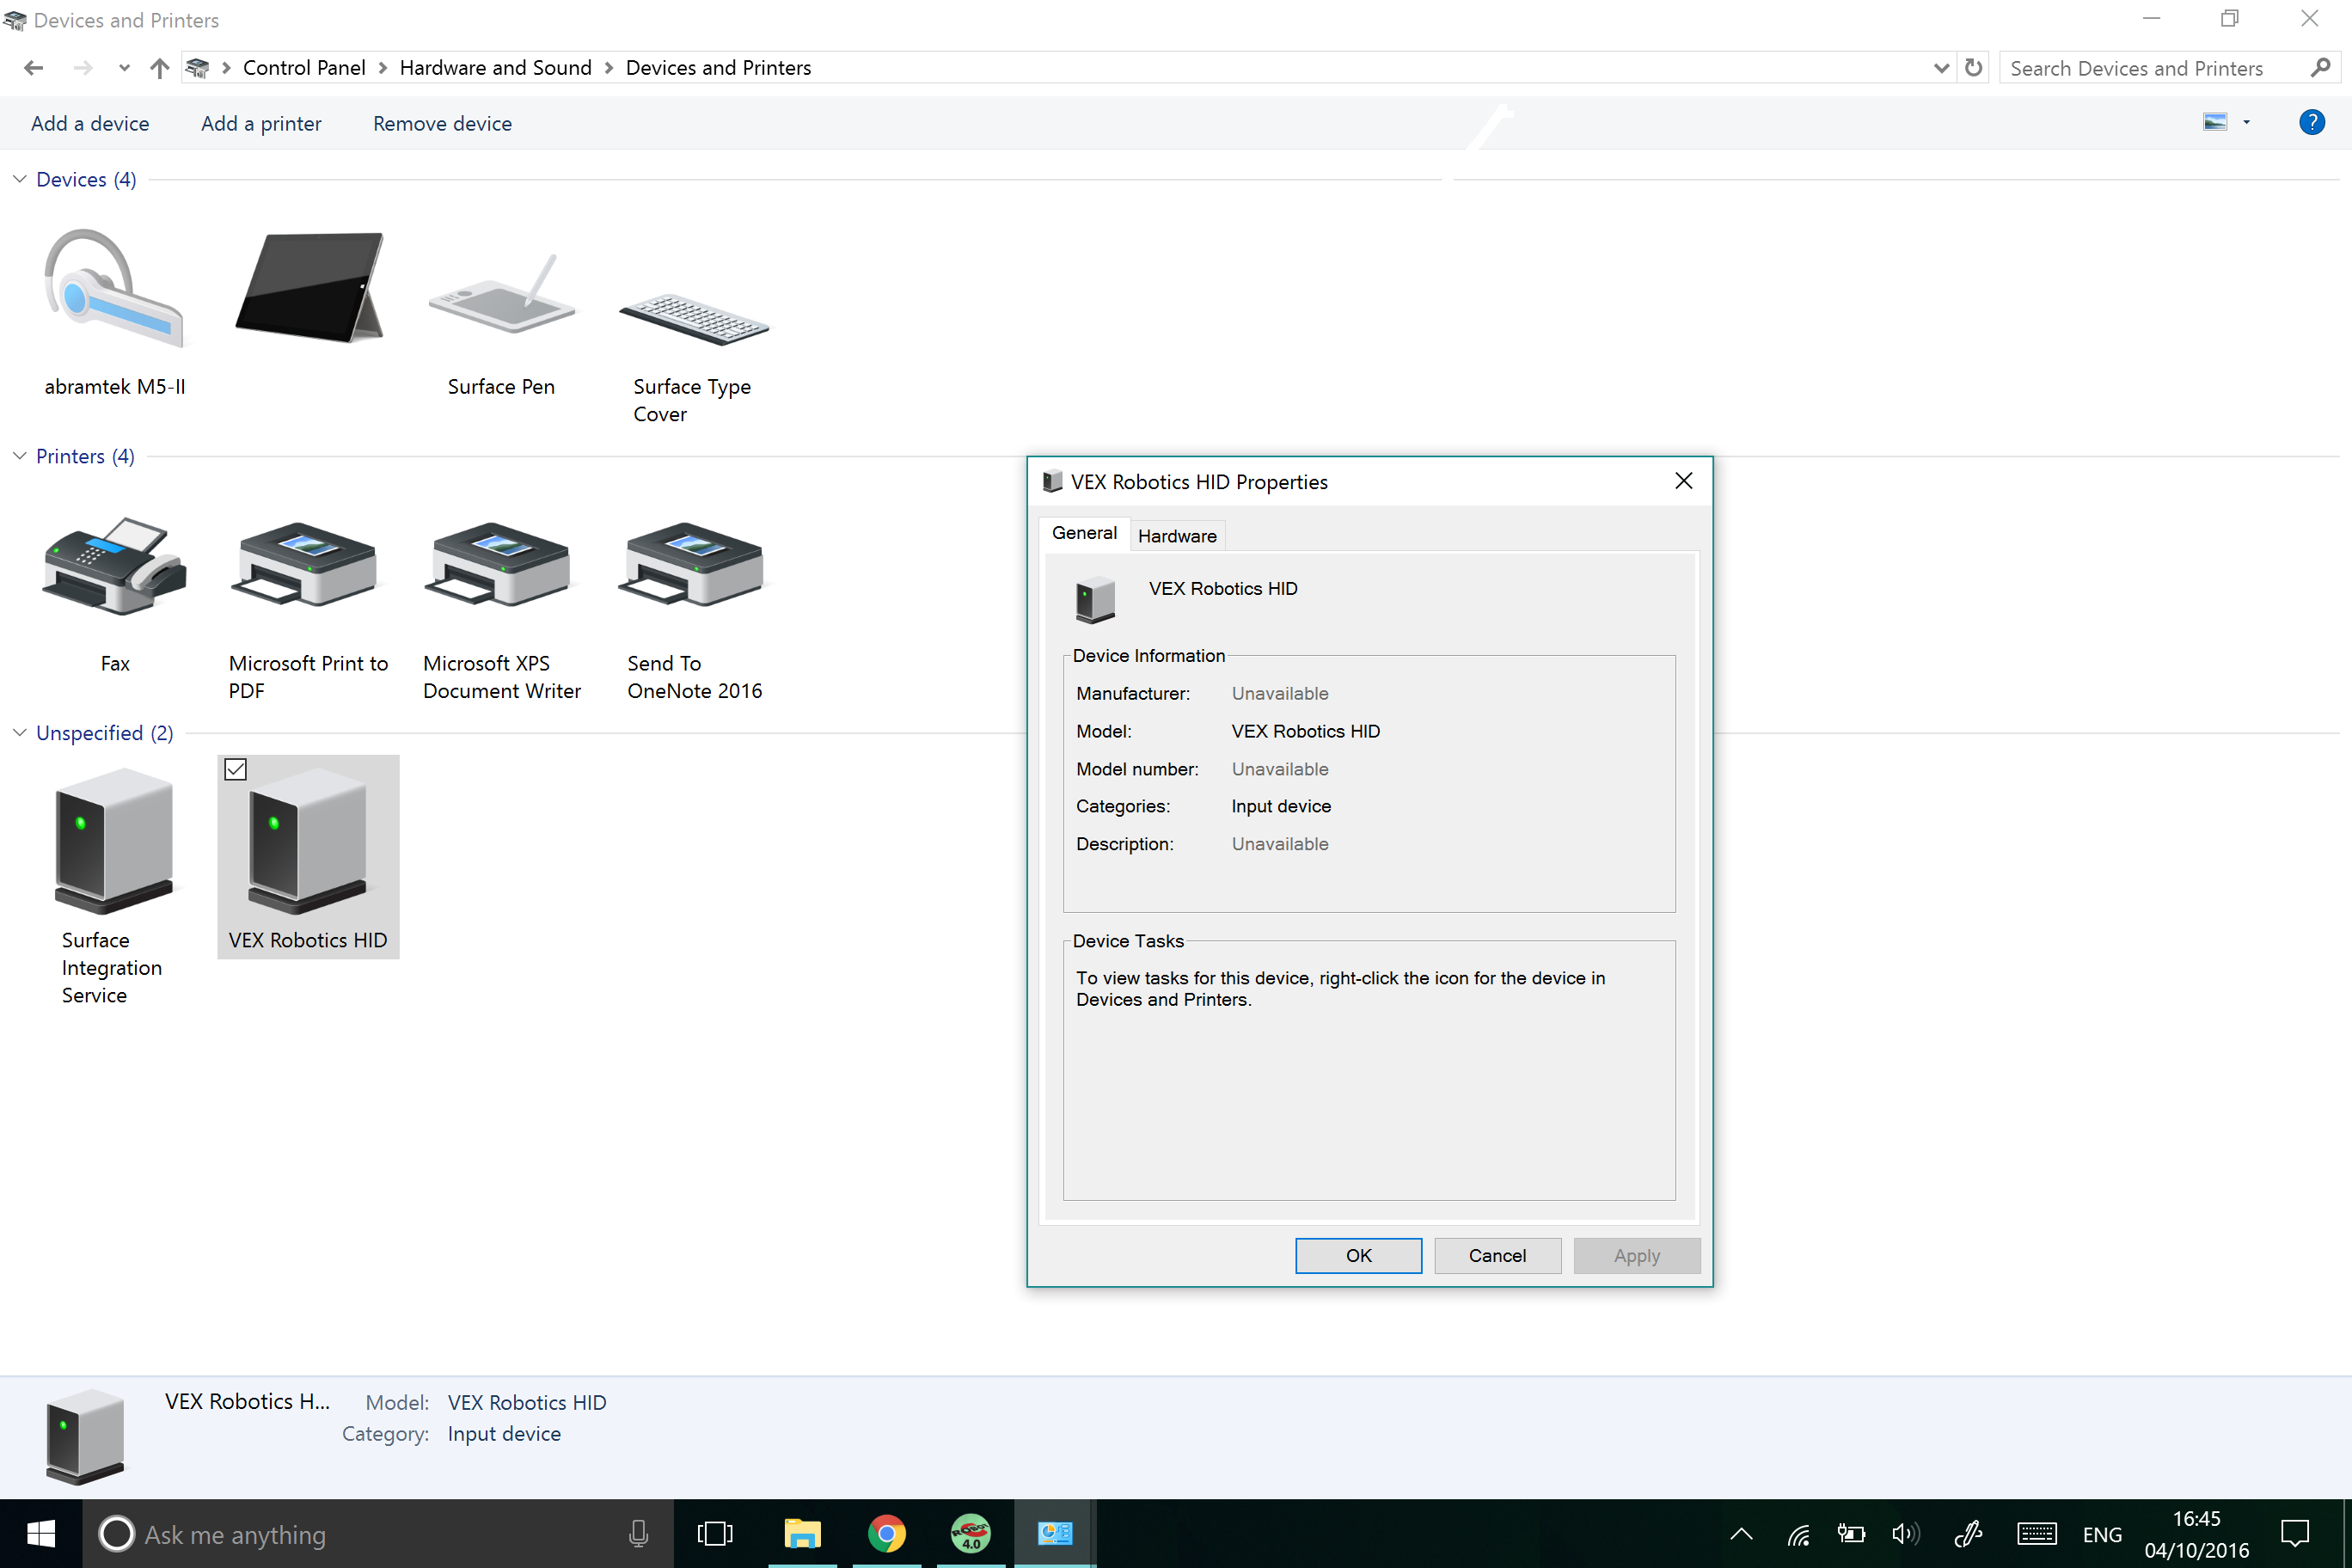The image size is (2352, 1568).
Task: Open the address bar history dropdown
Action: click(x=1941, y=67)
